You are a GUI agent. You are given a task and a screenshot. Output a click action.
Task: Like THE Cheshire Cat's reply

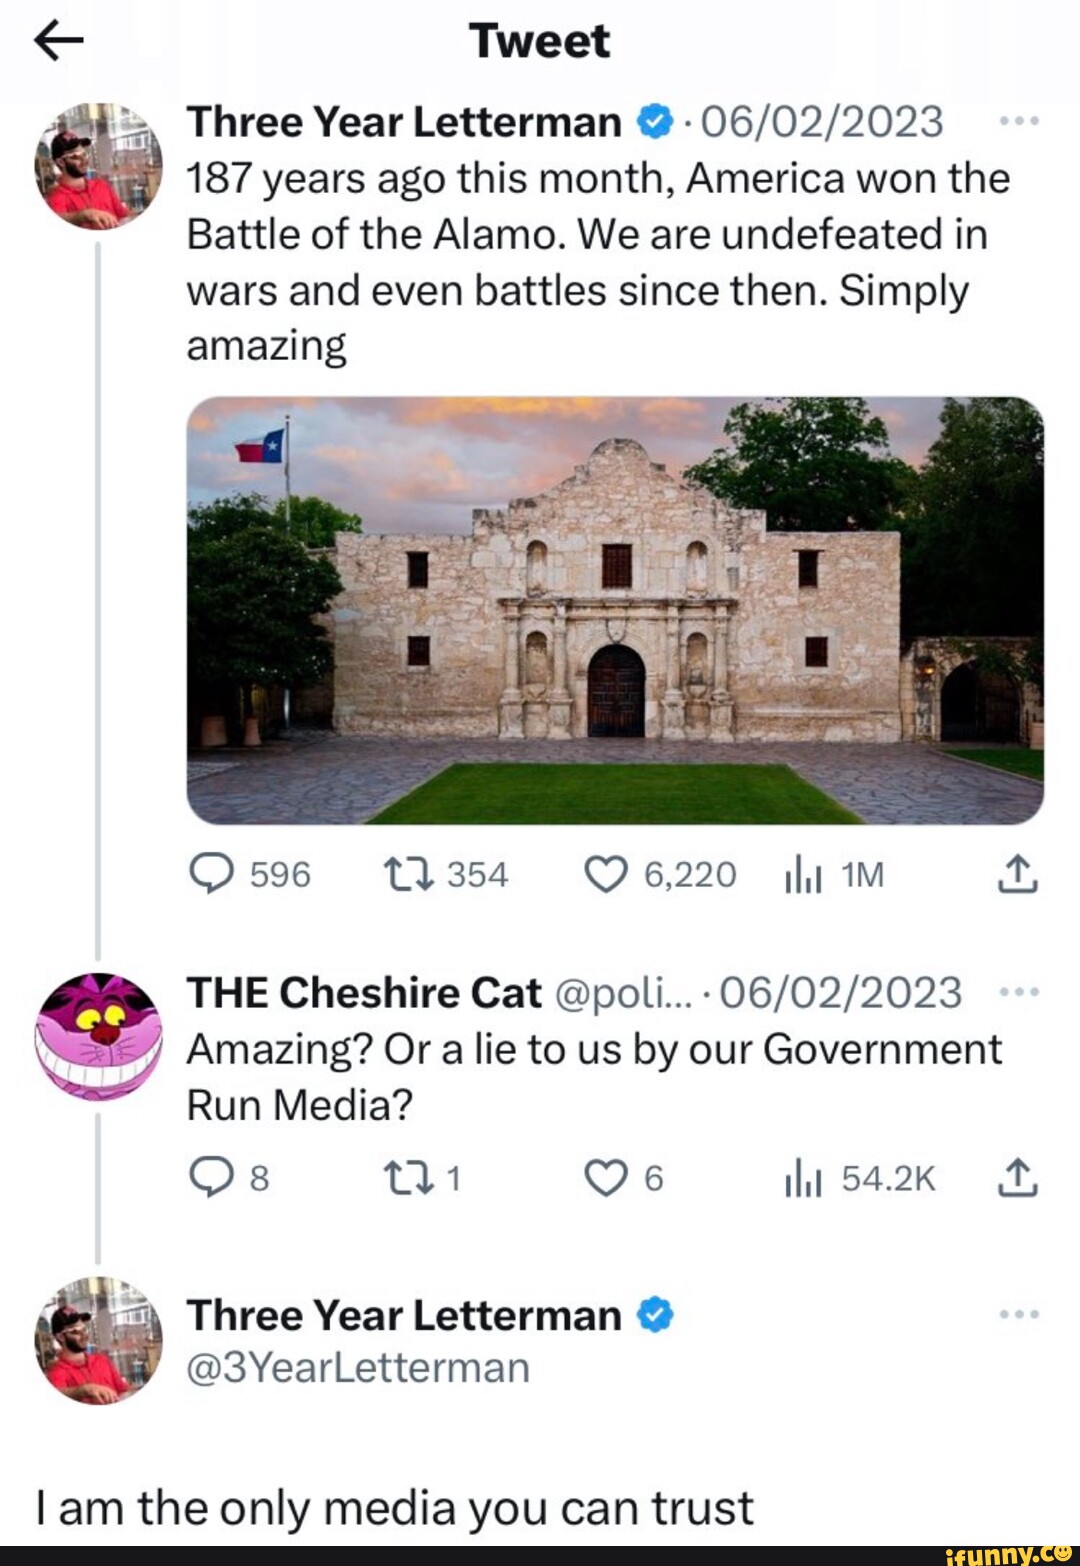click(606, 1179)
